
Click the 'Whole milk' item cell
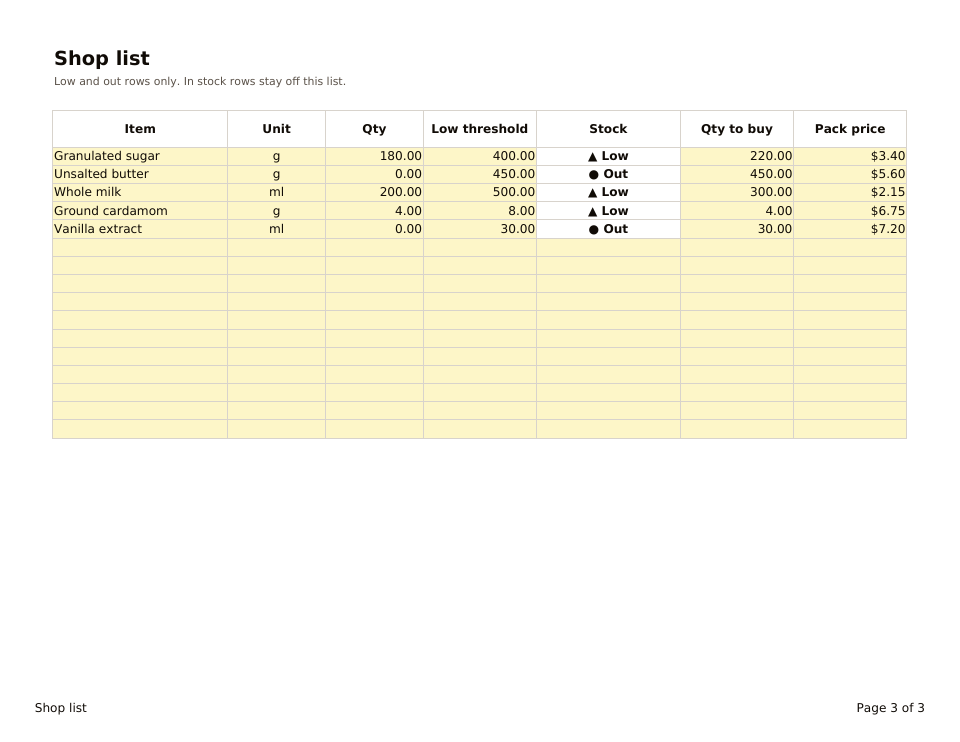click(x=140, y=192)
